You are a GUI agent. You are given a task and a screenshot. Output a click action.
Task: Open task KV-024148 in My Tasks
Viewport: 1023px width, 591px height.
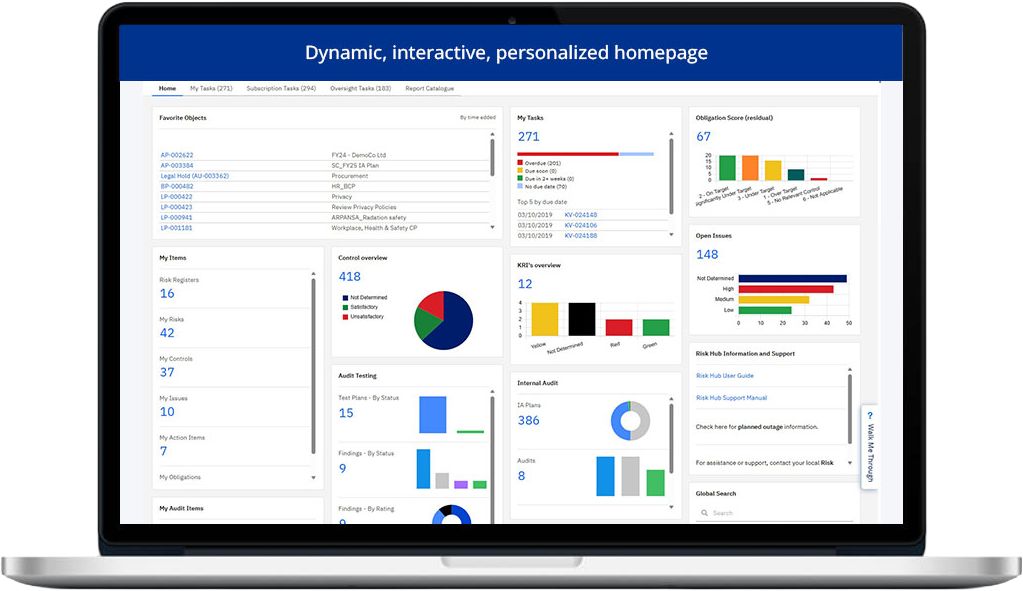[x=581, y=215]
